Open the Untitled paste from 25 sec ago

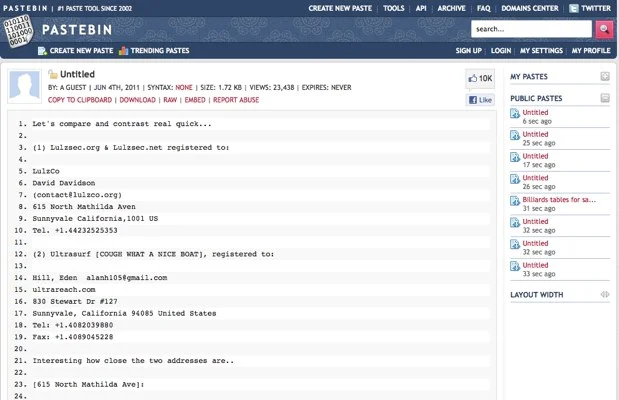(535, 134)
